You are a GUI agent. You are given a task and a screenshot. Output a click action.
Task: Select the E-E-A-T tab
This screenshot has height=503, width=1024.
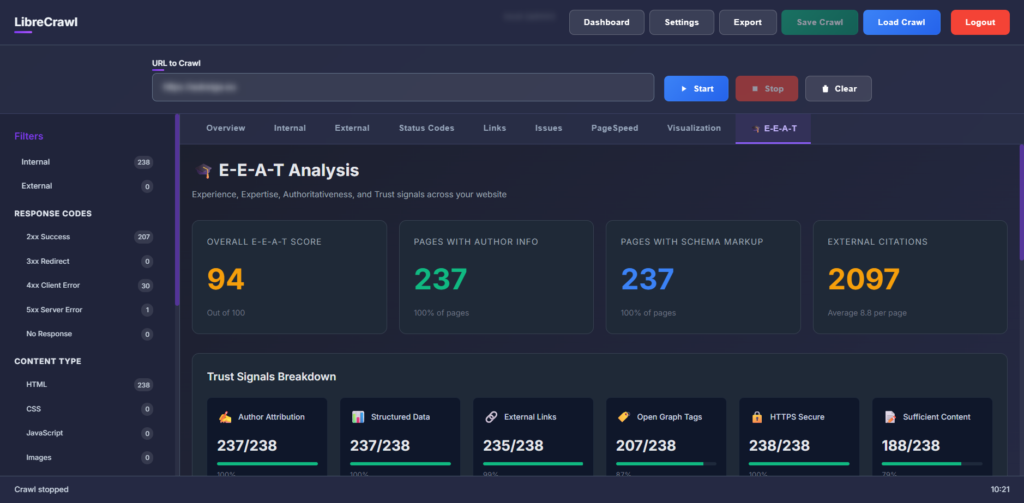click(x=773, y=128)
